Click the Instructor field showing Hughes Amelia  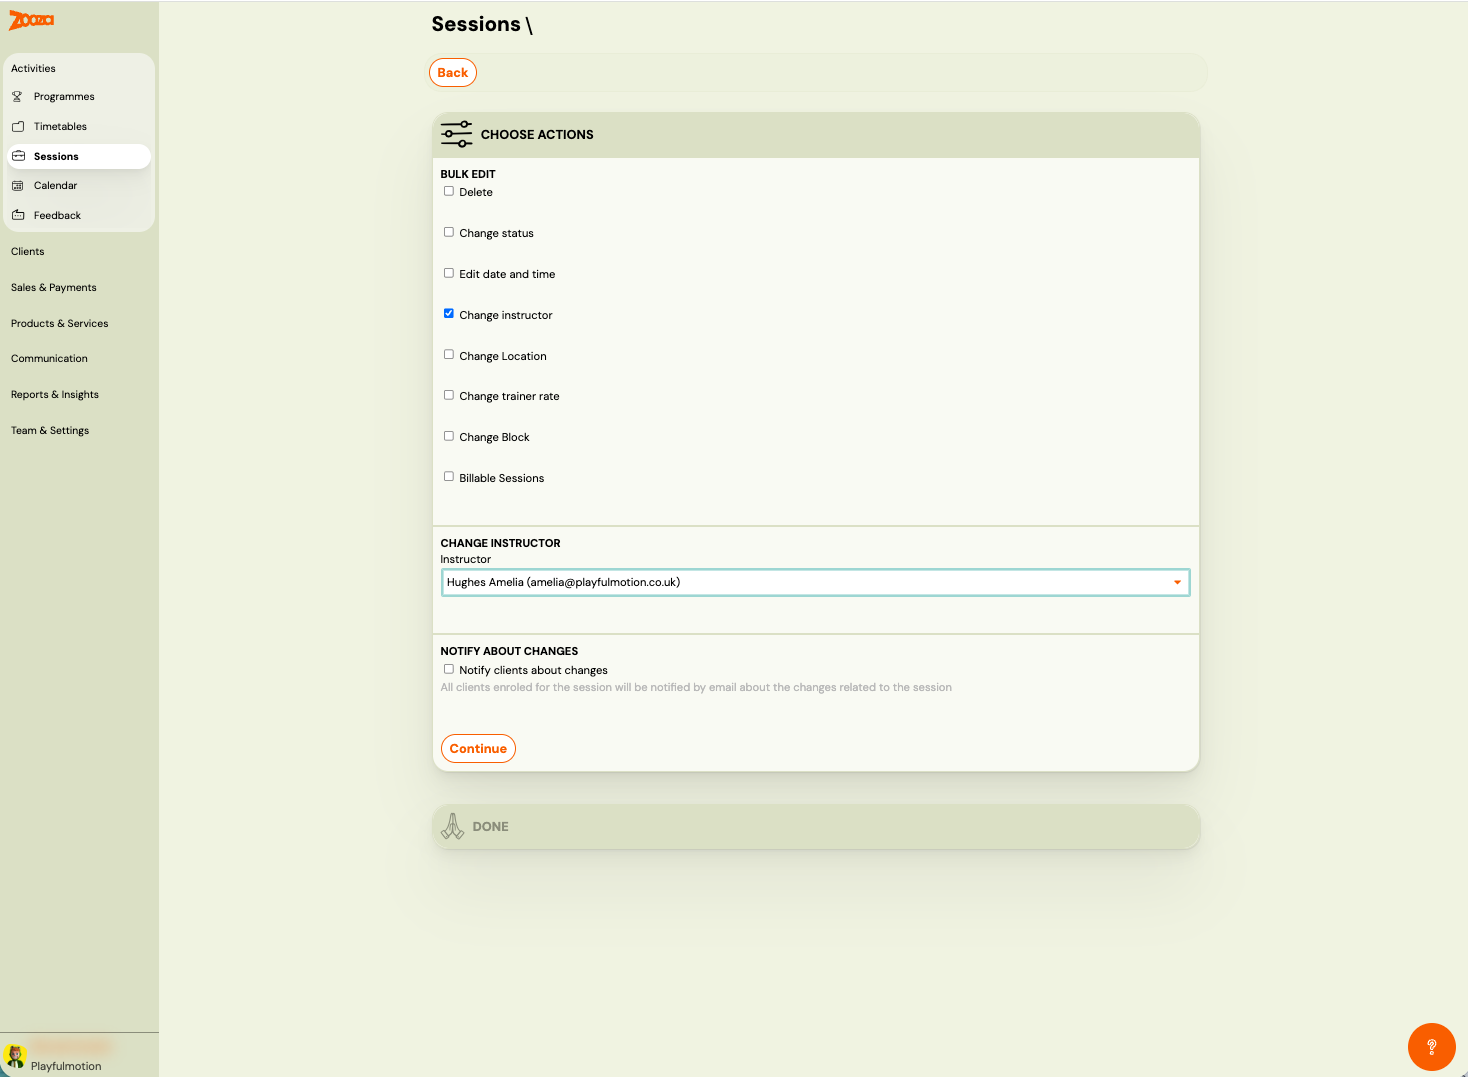(x=815, y=582)
